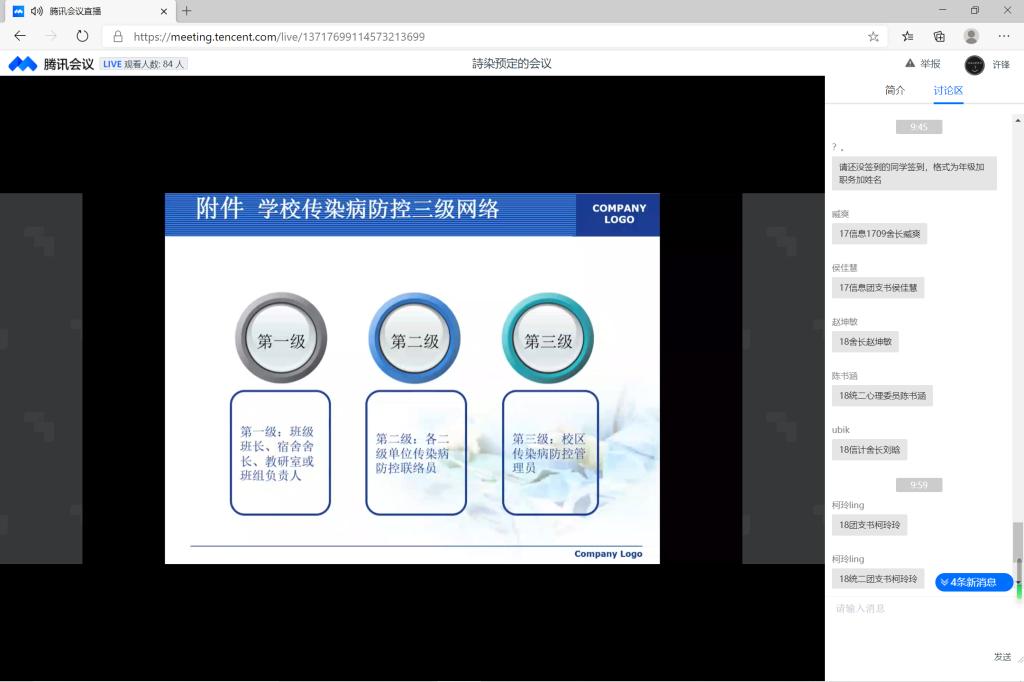This screenshot has width=1024, height=682.
Task: Click the browser profile avatar icon
Action: pyautogui.click(x=971, y=36)
